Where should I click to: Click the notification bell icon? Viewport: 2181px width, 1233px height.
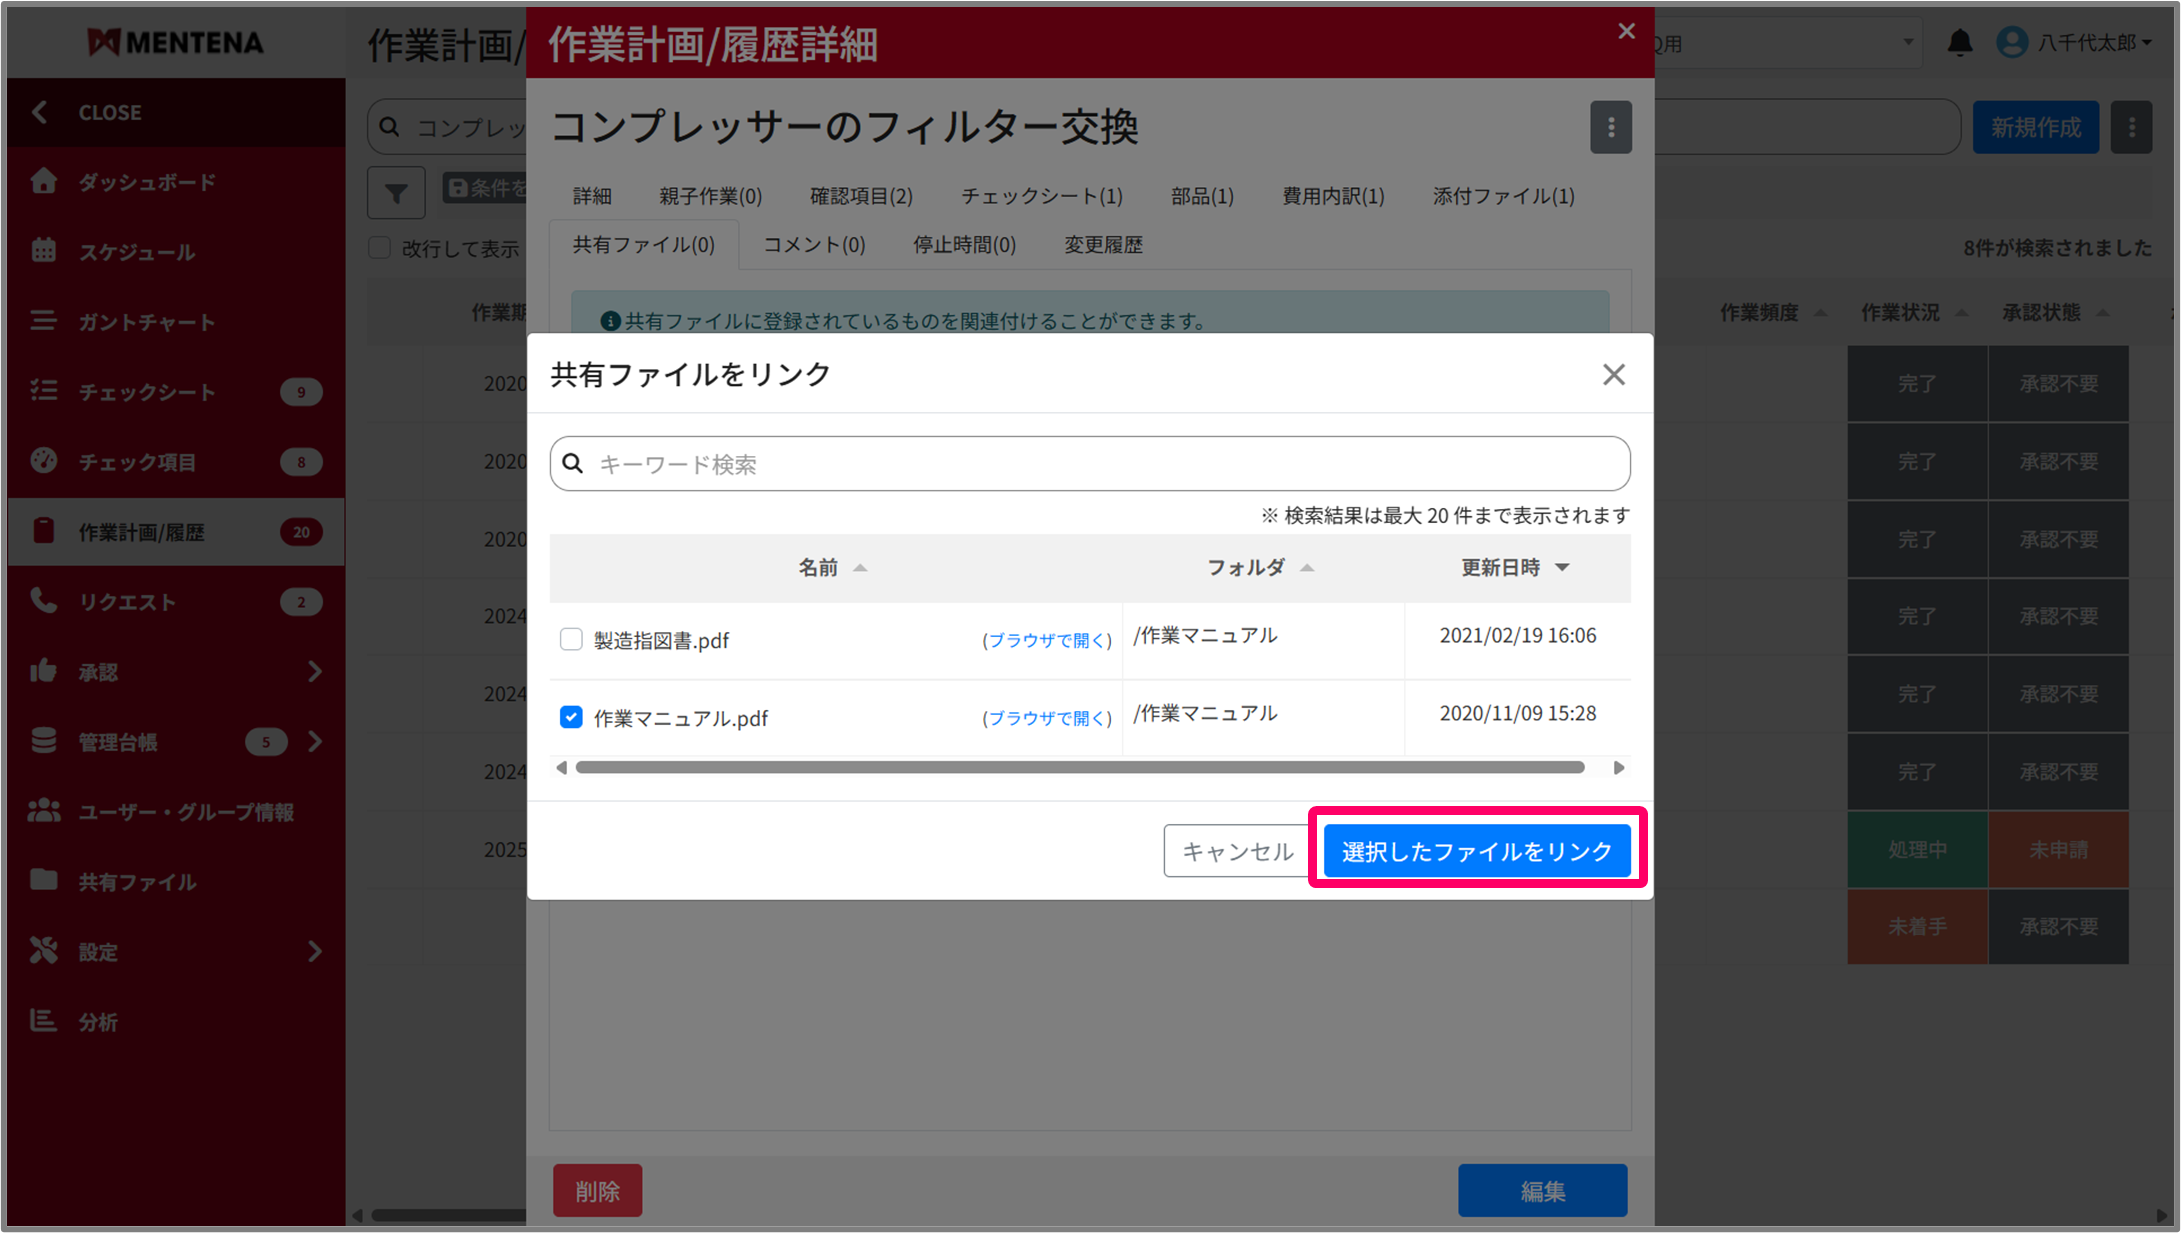coord(1959,43)
